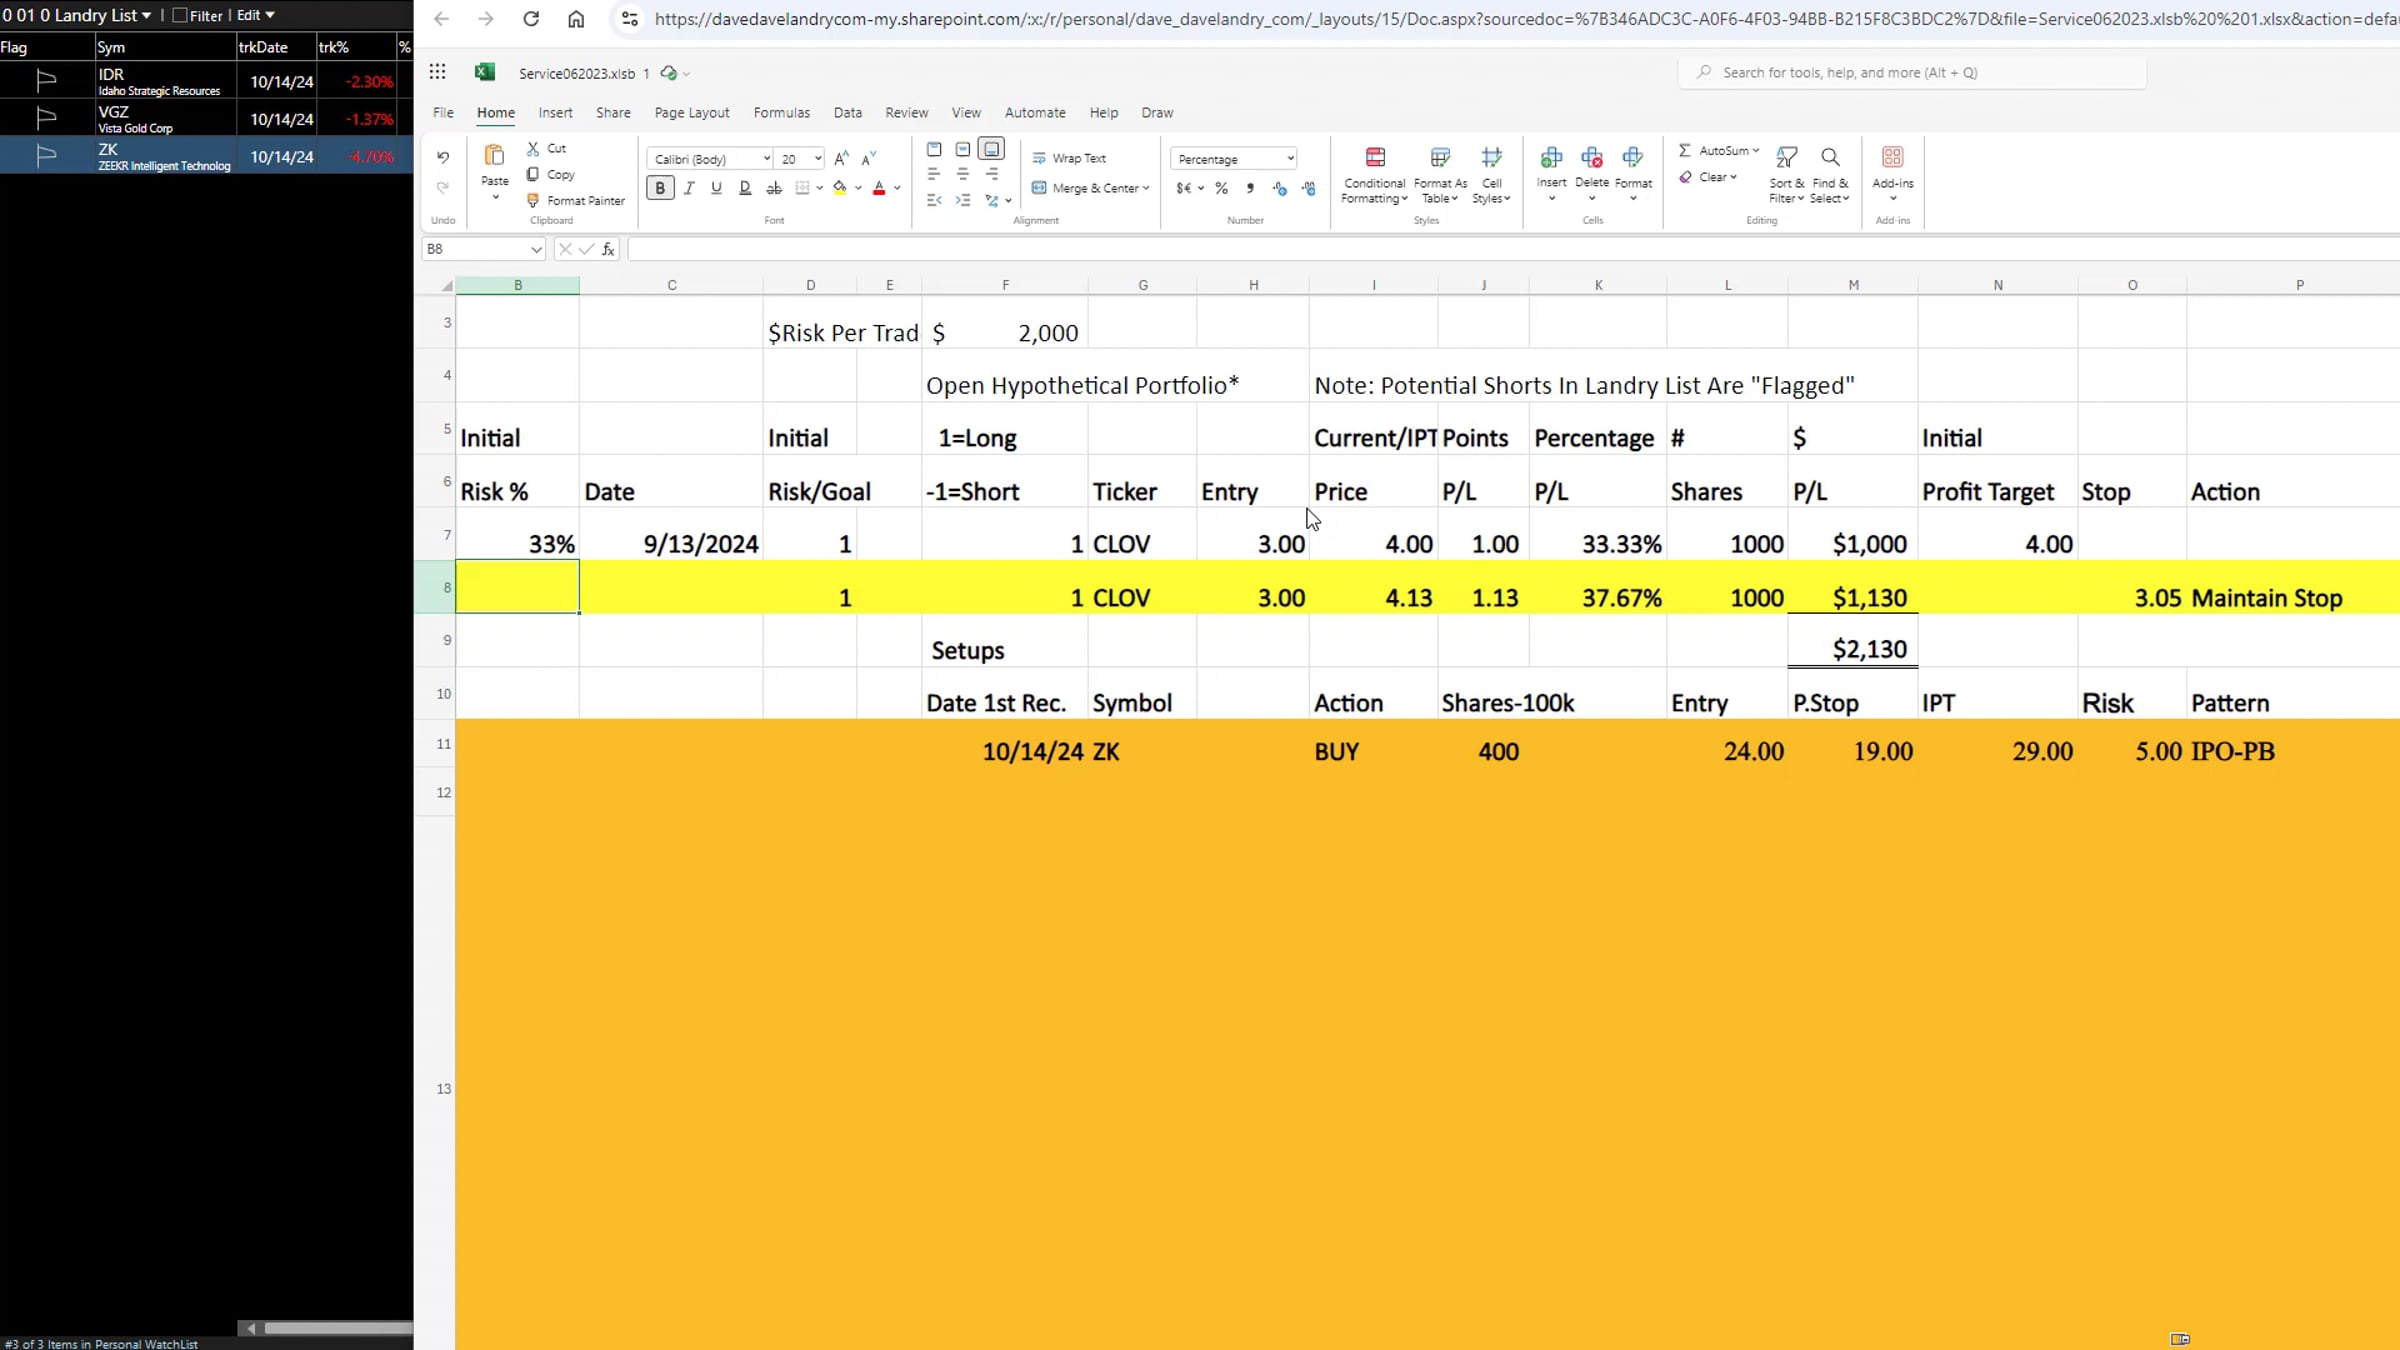Screen dimensions: 2400x1350
Task: Expand the Name Box dropdown
Action: pyautogui.click(x=536, y=249)
